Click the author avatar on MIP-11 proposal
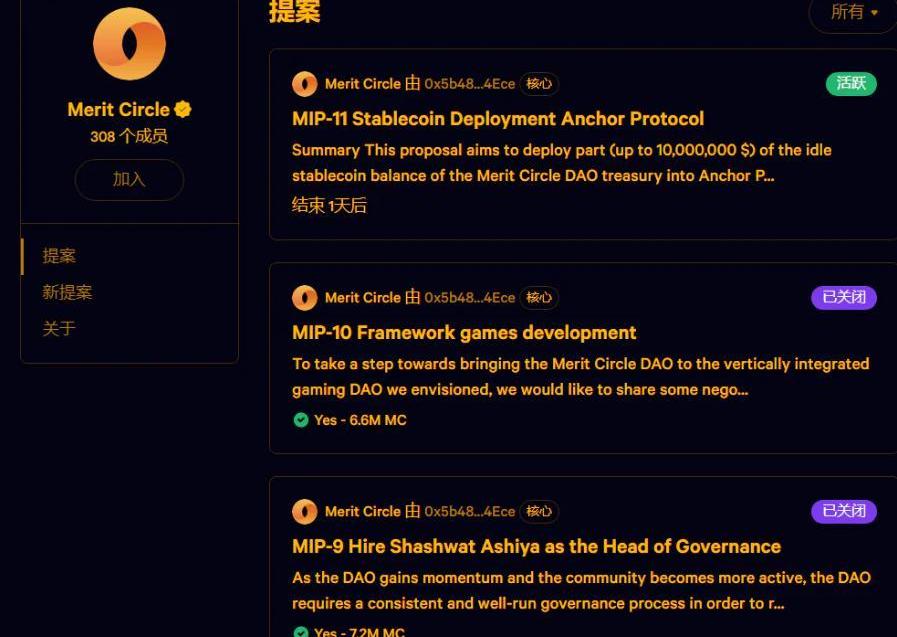Image resolution: width=897 pixels, height=637 pixels. 305,84
